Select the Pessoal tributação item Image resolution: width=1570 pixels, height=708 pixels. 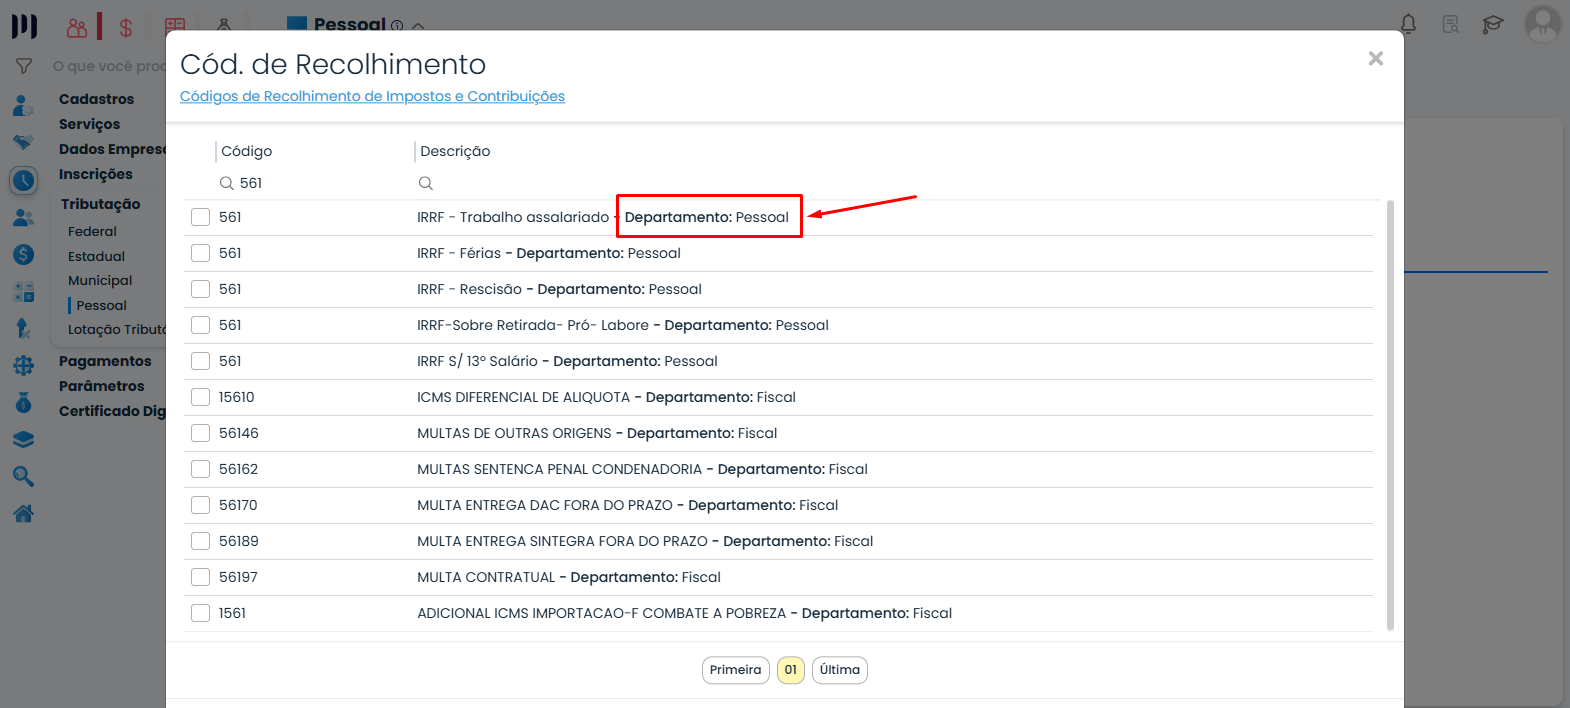pos(102,305)
